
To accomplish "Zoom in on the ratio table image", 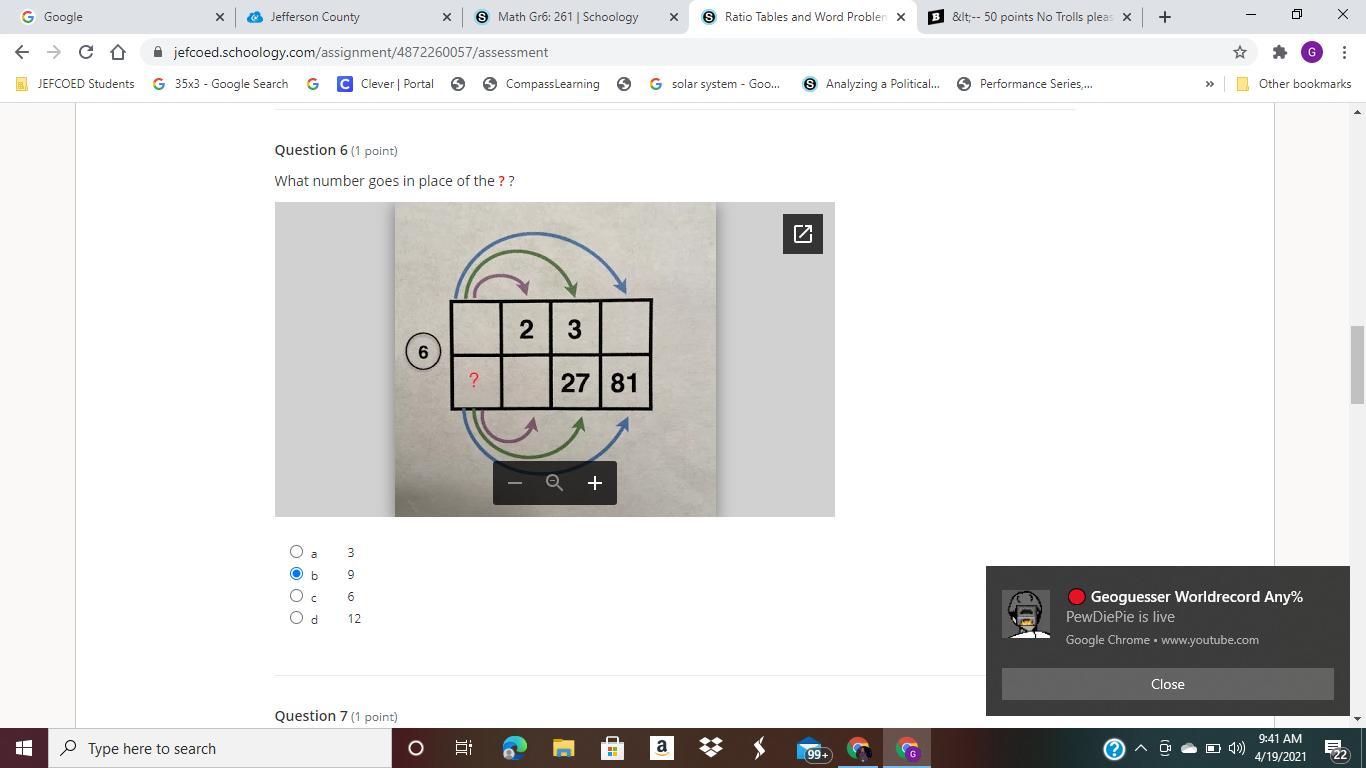I will (x=595, y=483).
